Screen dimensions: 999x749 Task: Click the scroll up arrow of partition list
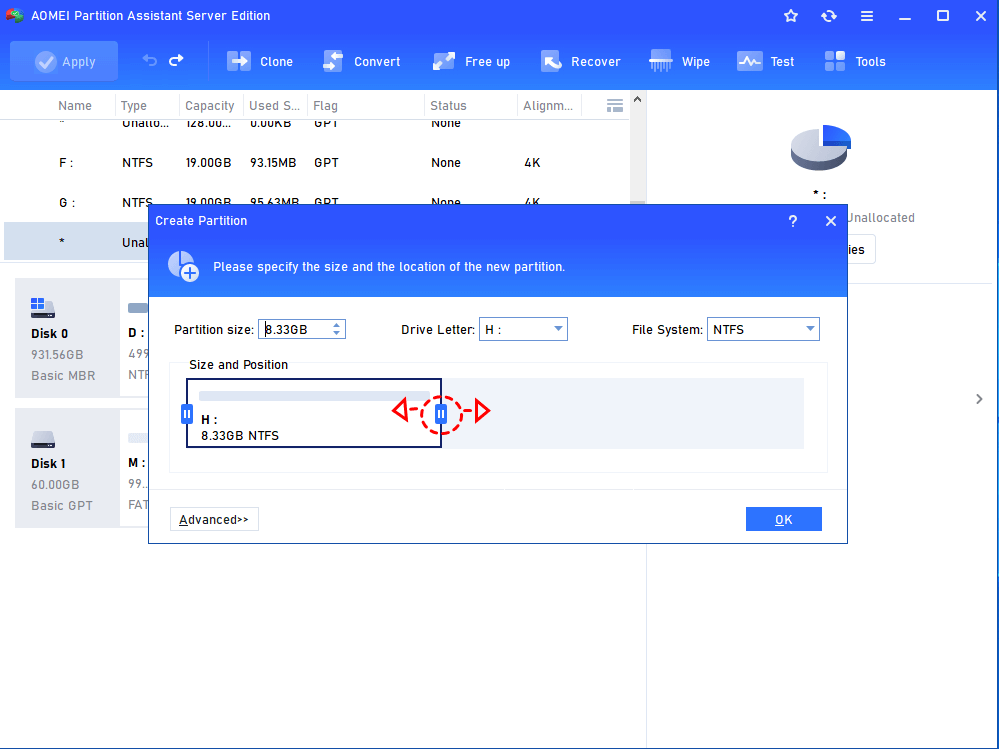coord(638,99)
